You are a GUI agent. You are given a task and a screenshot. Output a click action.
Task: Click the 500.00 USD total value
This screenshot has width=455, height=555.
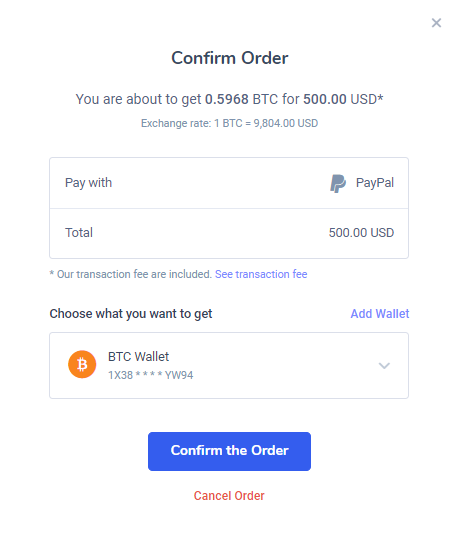point(361,233)
